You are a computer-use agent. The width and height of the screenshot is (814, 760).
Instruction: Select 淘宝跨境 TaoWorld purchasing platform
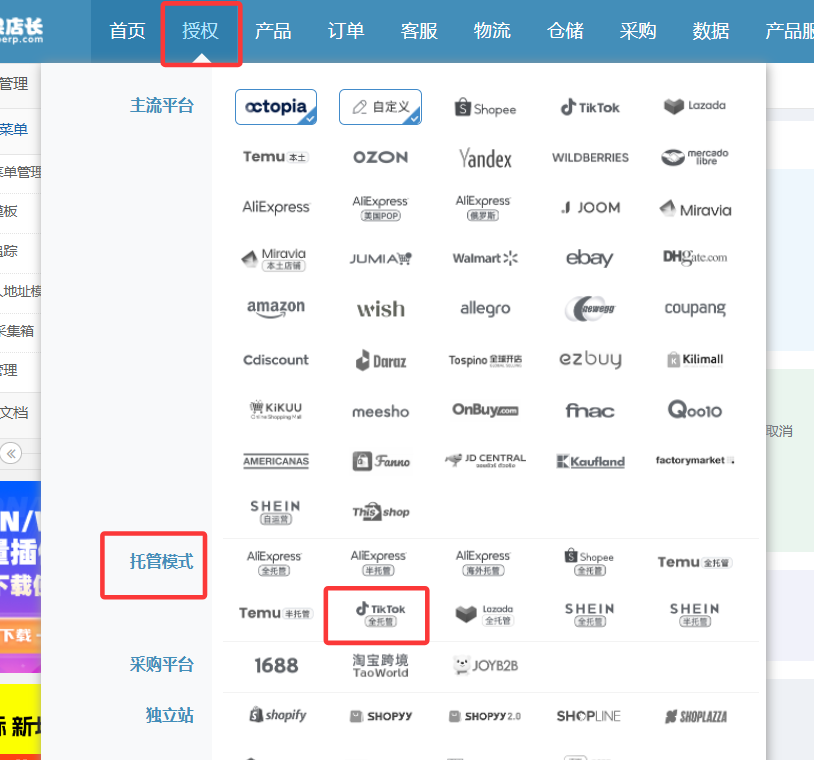[x=381, y=666]
